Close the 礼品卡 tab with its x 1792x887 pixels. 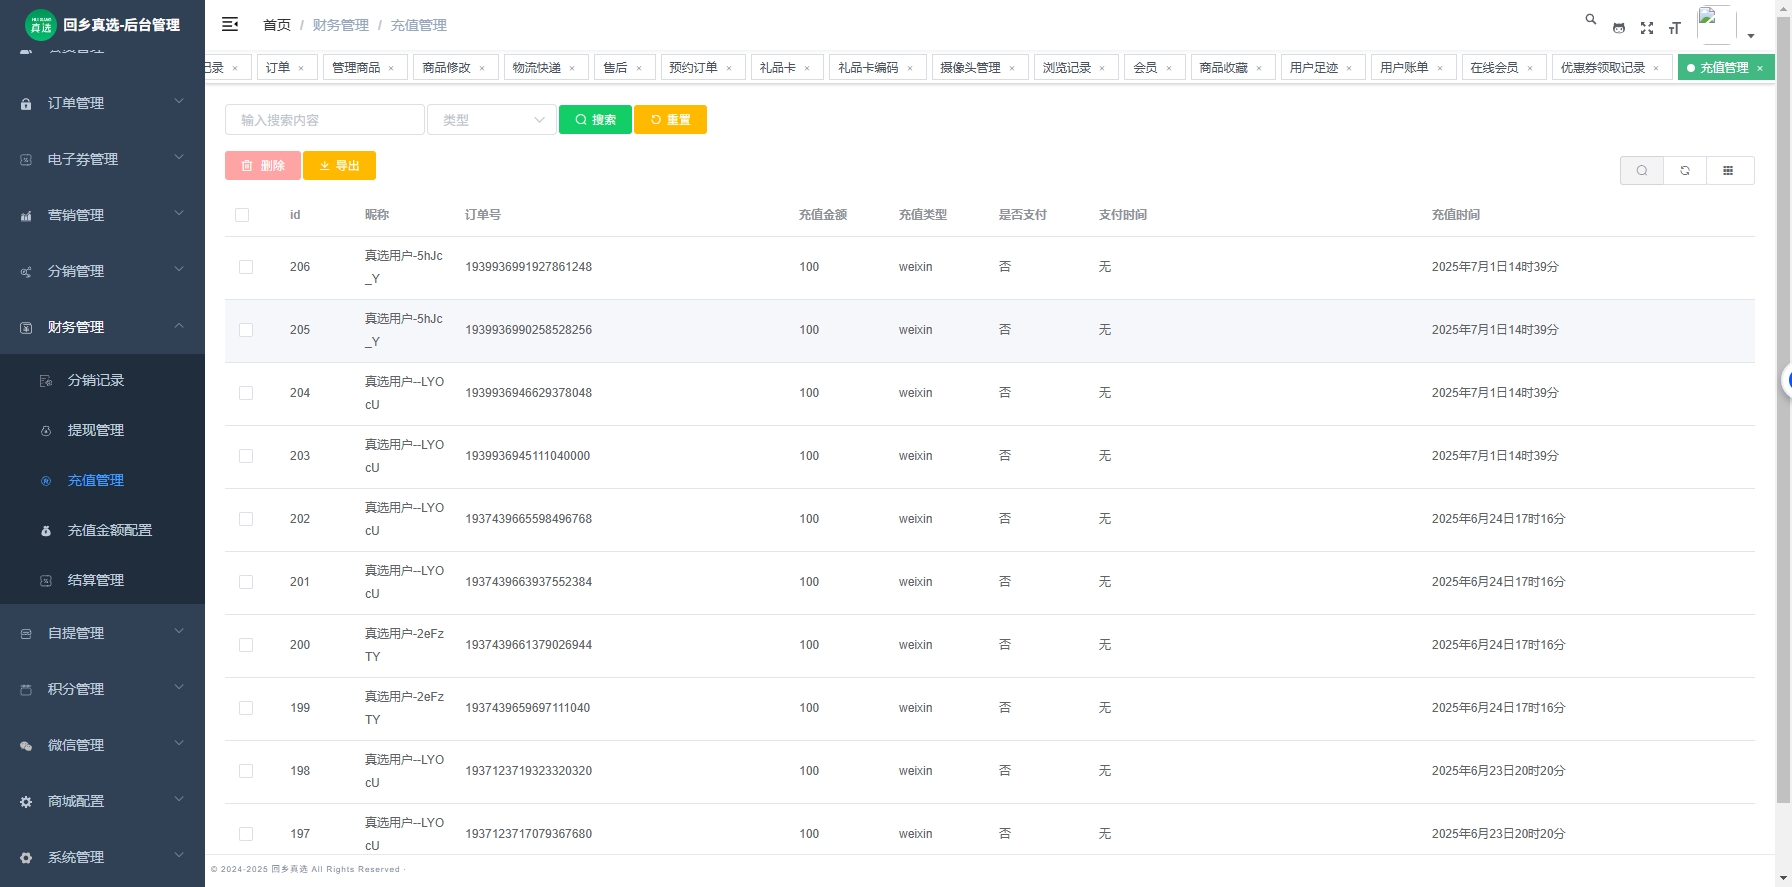(807, 68)
